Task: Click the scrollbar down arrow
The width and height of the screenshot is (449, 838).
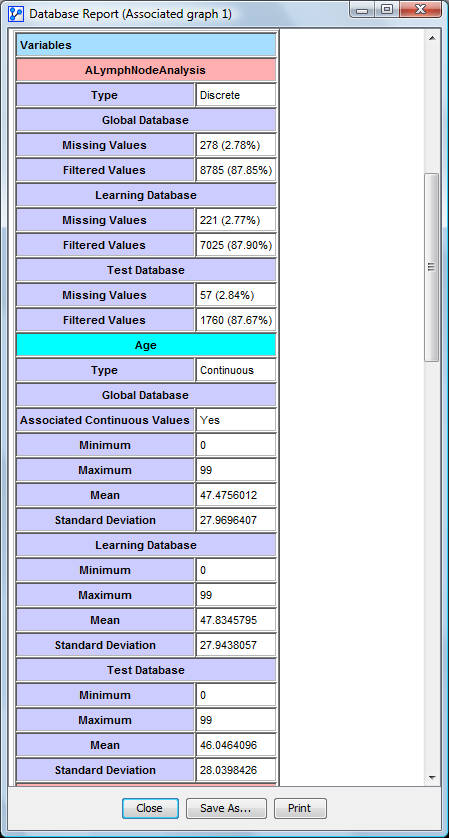Action: point(431,777)
